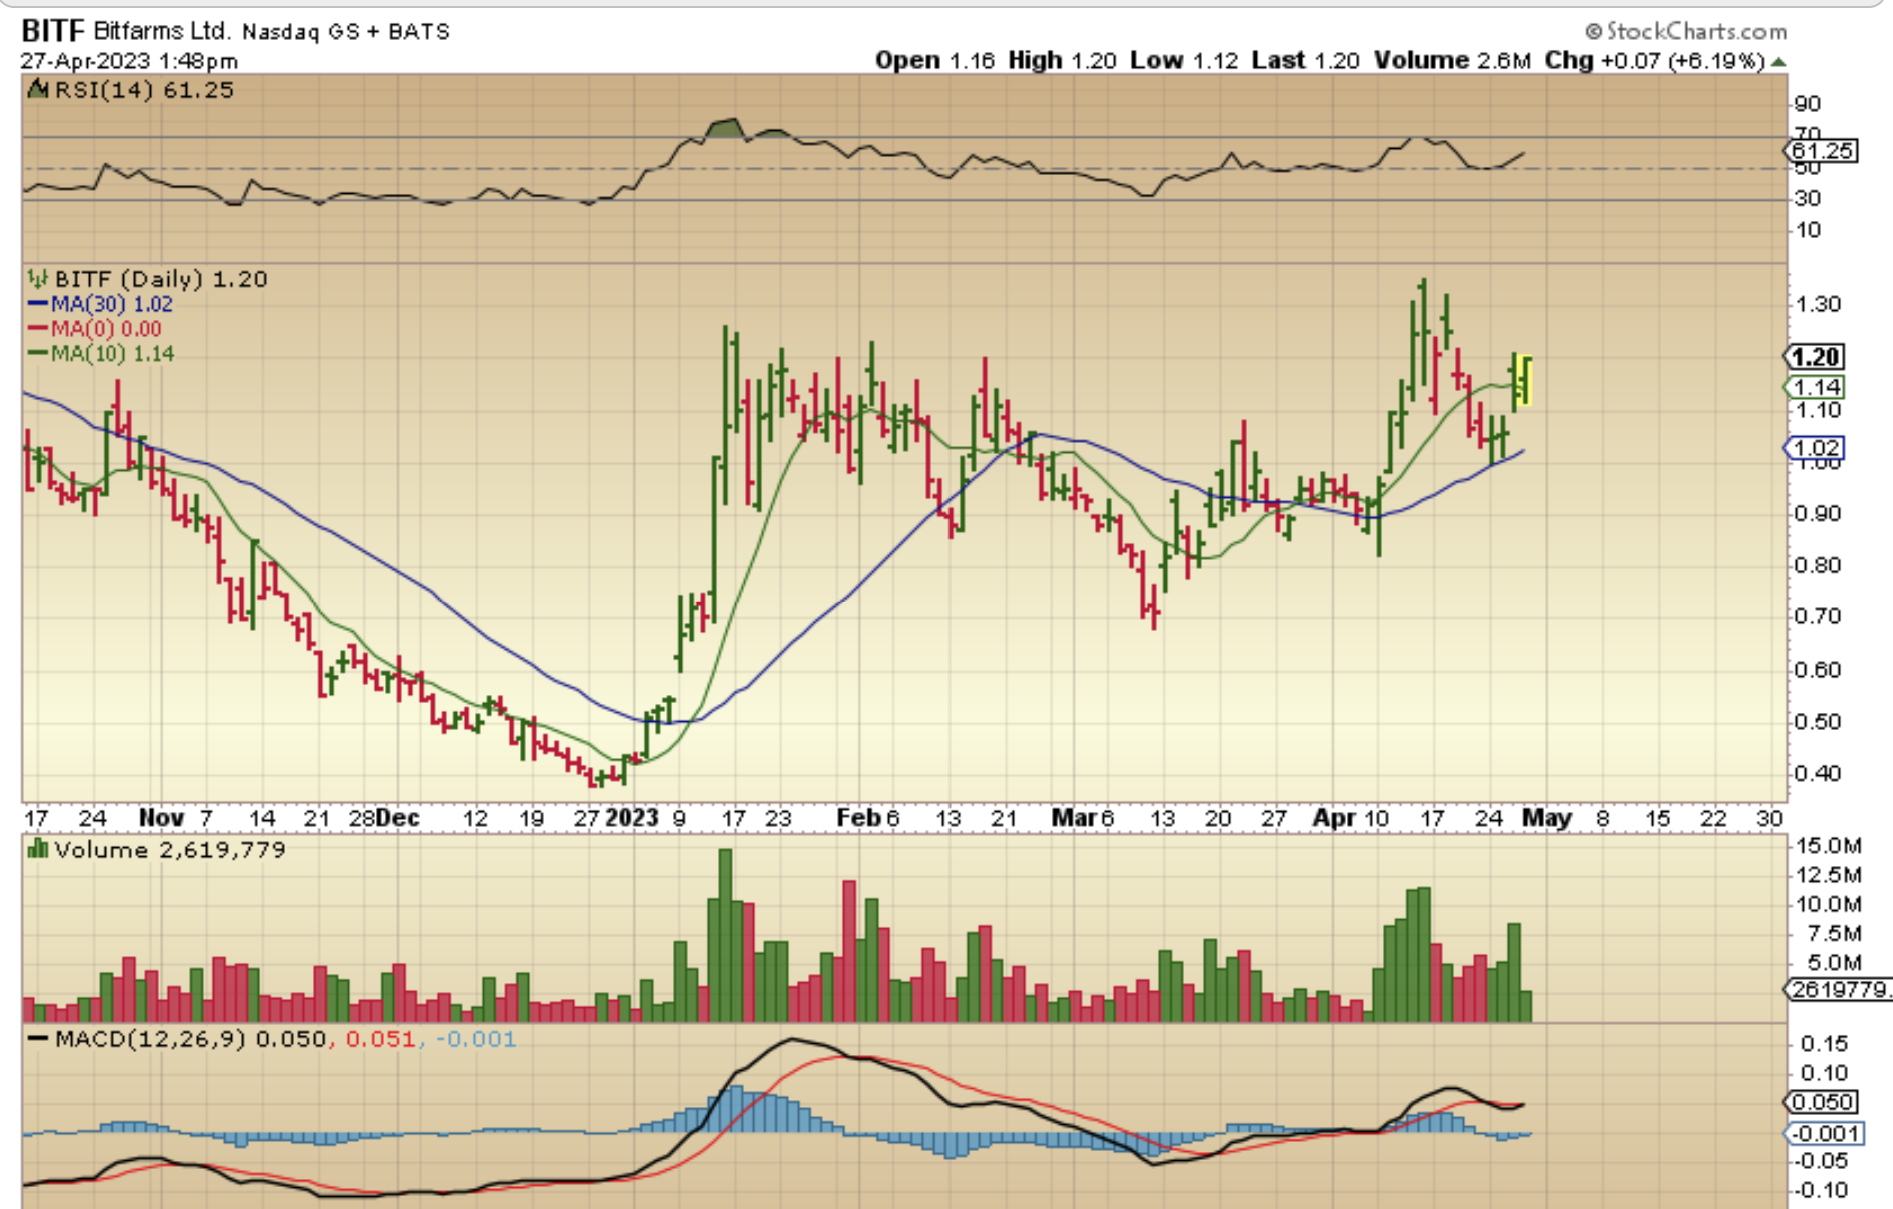
Task: Select the red MA(0) 0.00 legend
Action: coord(95,329)
